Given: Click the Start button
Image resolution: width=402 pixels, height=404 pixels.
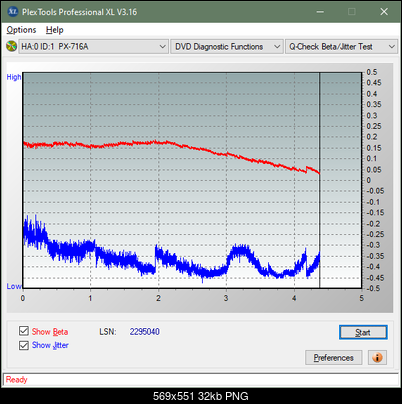Looking at the screenshot, I should click(363, 332).
